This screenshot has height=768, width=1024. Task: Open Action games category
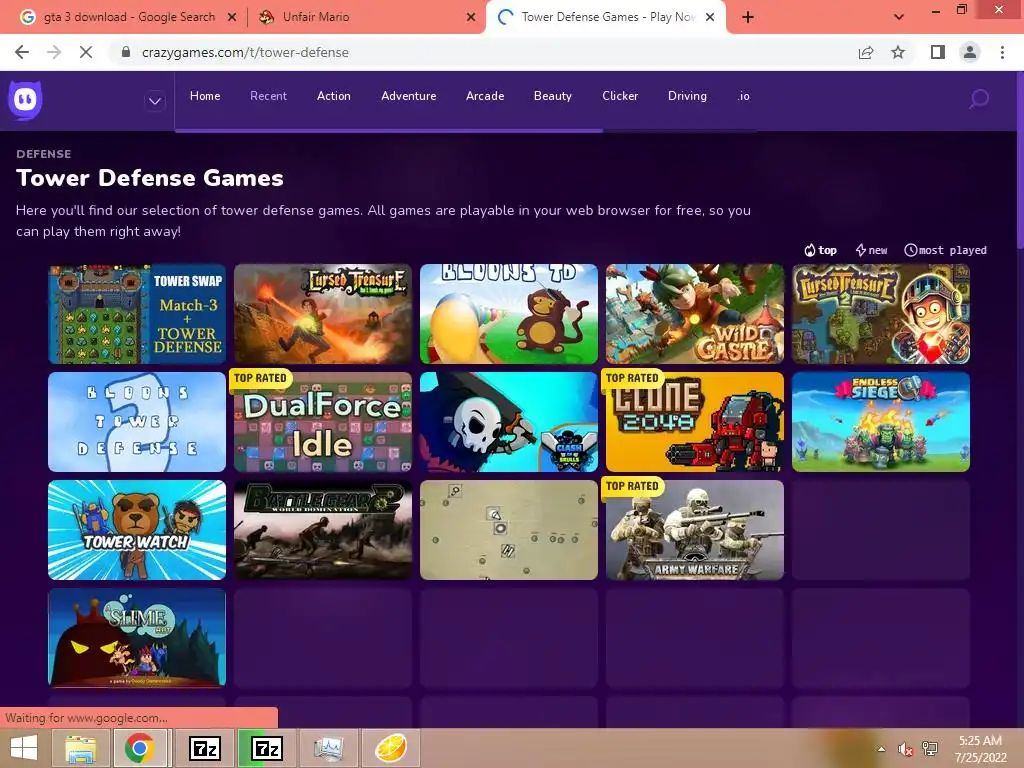pyautogui.click(x=334, y=96)
